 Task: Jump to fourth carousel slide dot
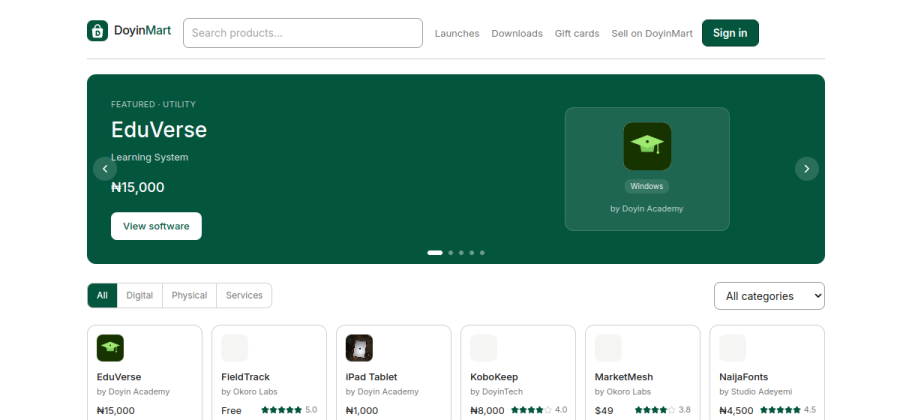[x=472, y=252]
